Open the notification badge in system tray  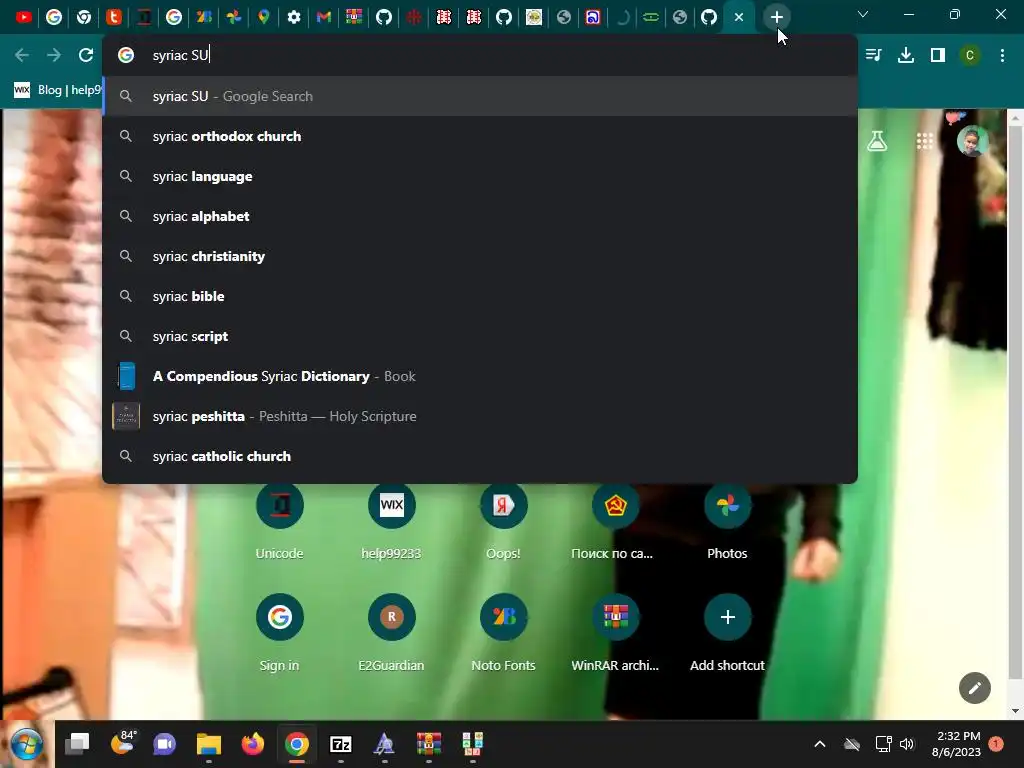click(x=996, y=744)
